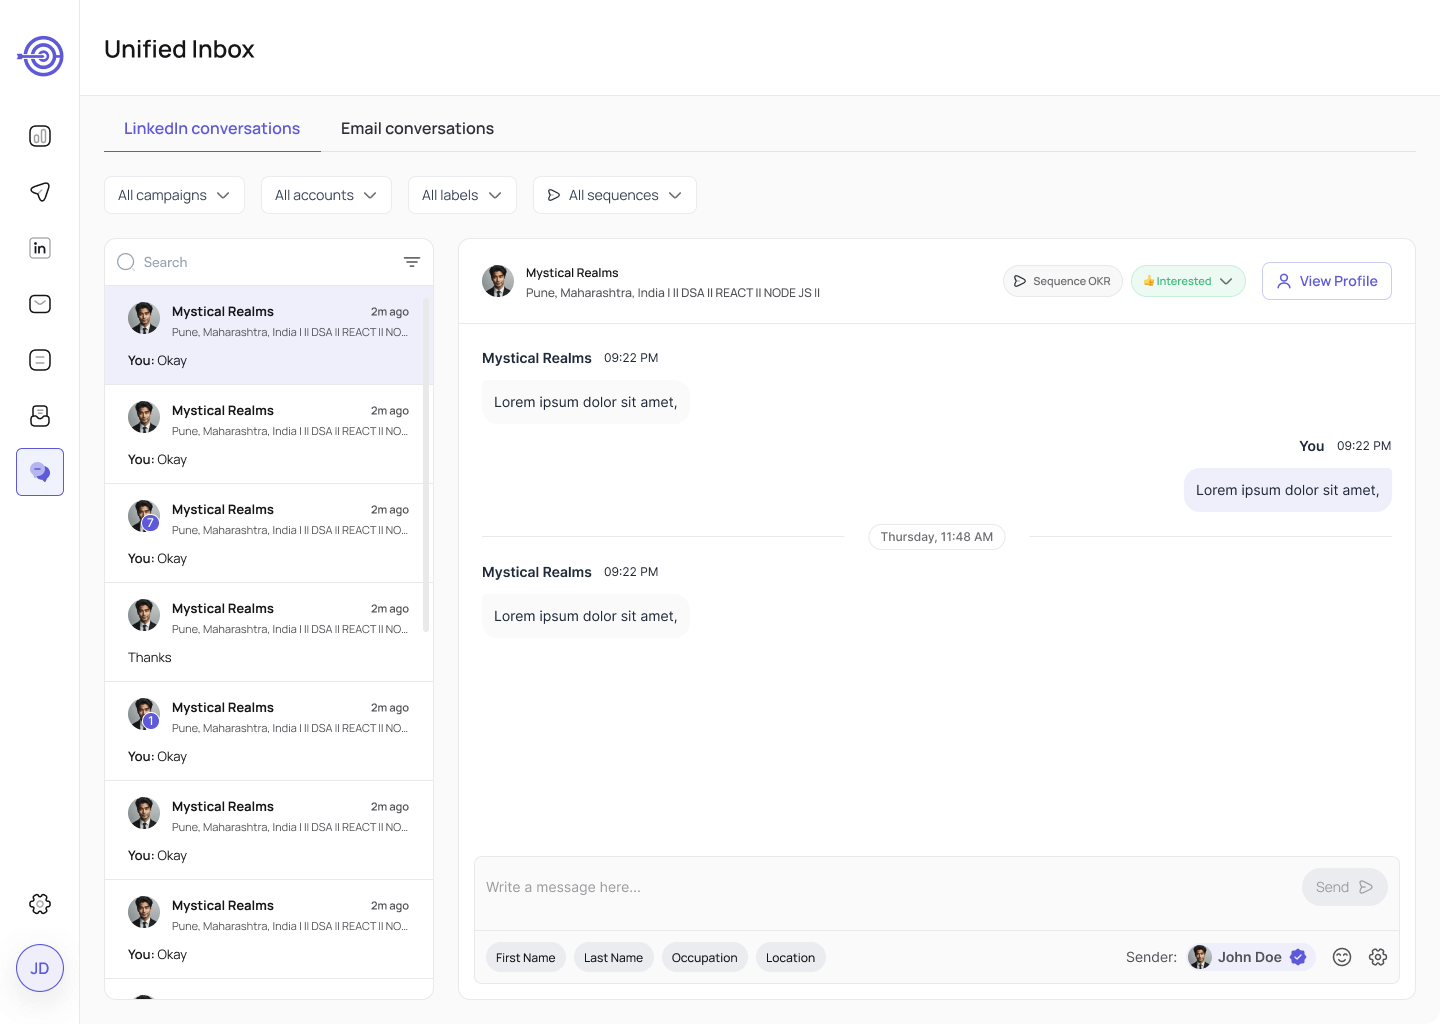Switch to Email conversations tab

click(417, 128)
